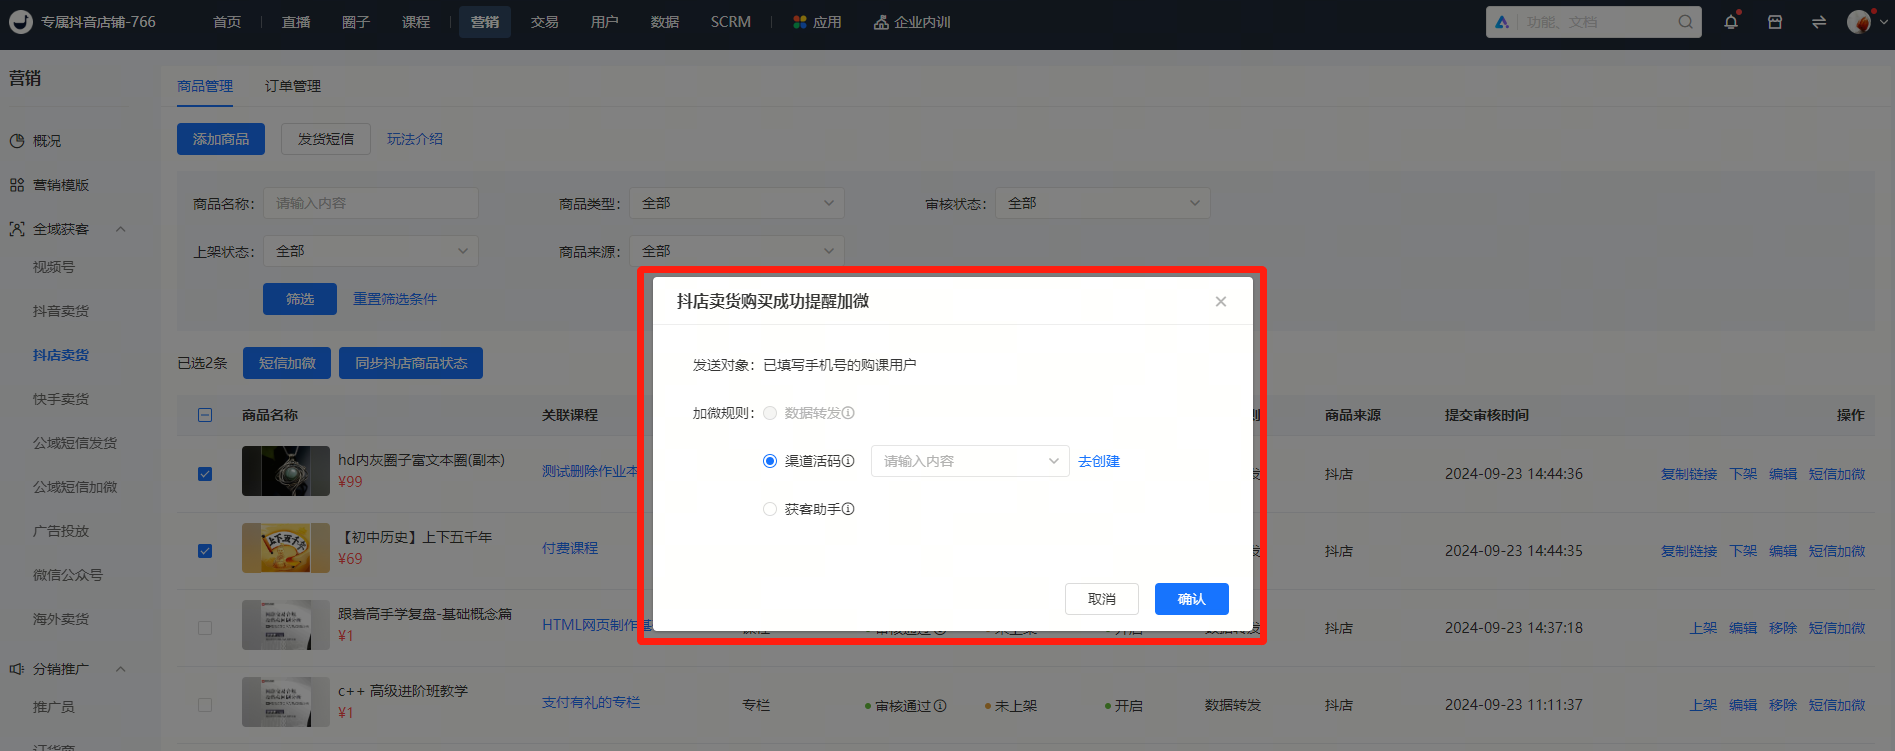Image resolution: width=1895 pixels, height=751 pixels.
Task: Click the 添加商品 button
Action: coord(221,139)
